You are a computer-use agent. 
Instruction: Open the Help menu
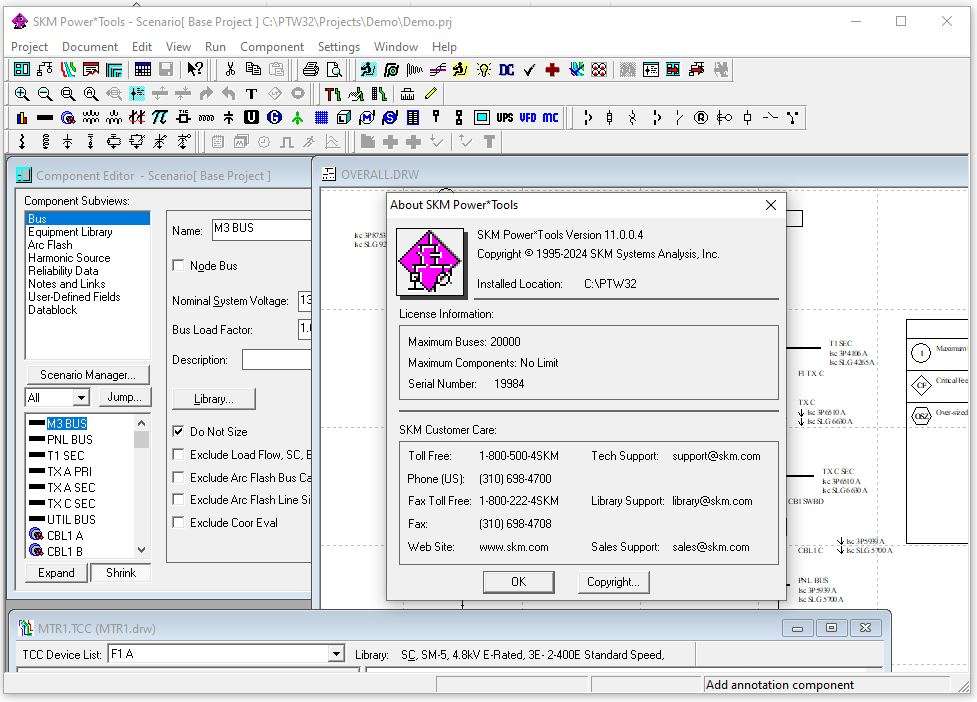click(444, 47)
